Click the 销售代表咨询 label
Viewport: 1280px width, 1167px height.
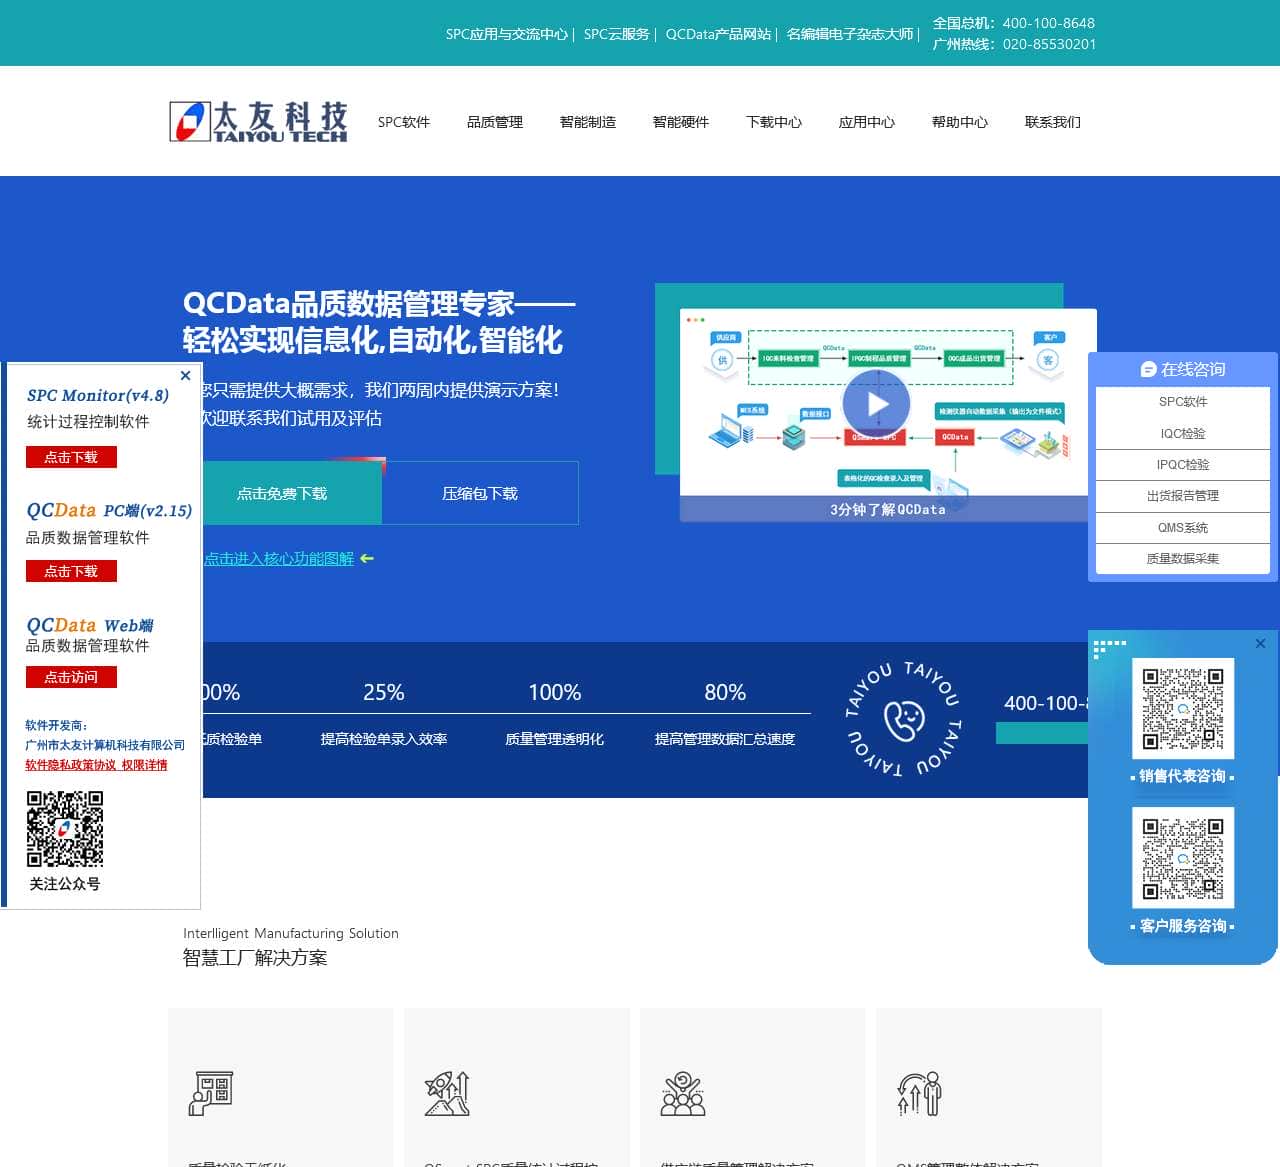1183,776
